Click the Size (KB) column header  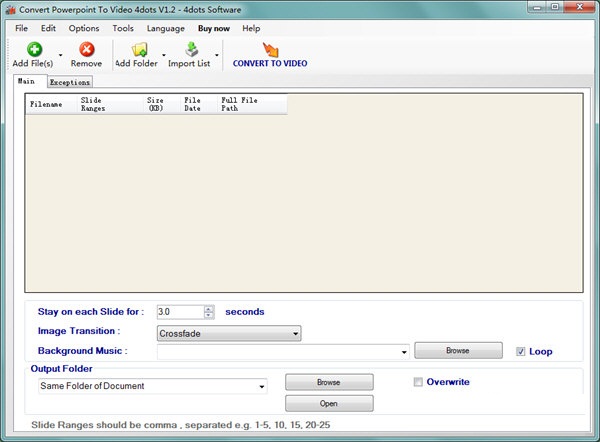[x=162, y=104]
